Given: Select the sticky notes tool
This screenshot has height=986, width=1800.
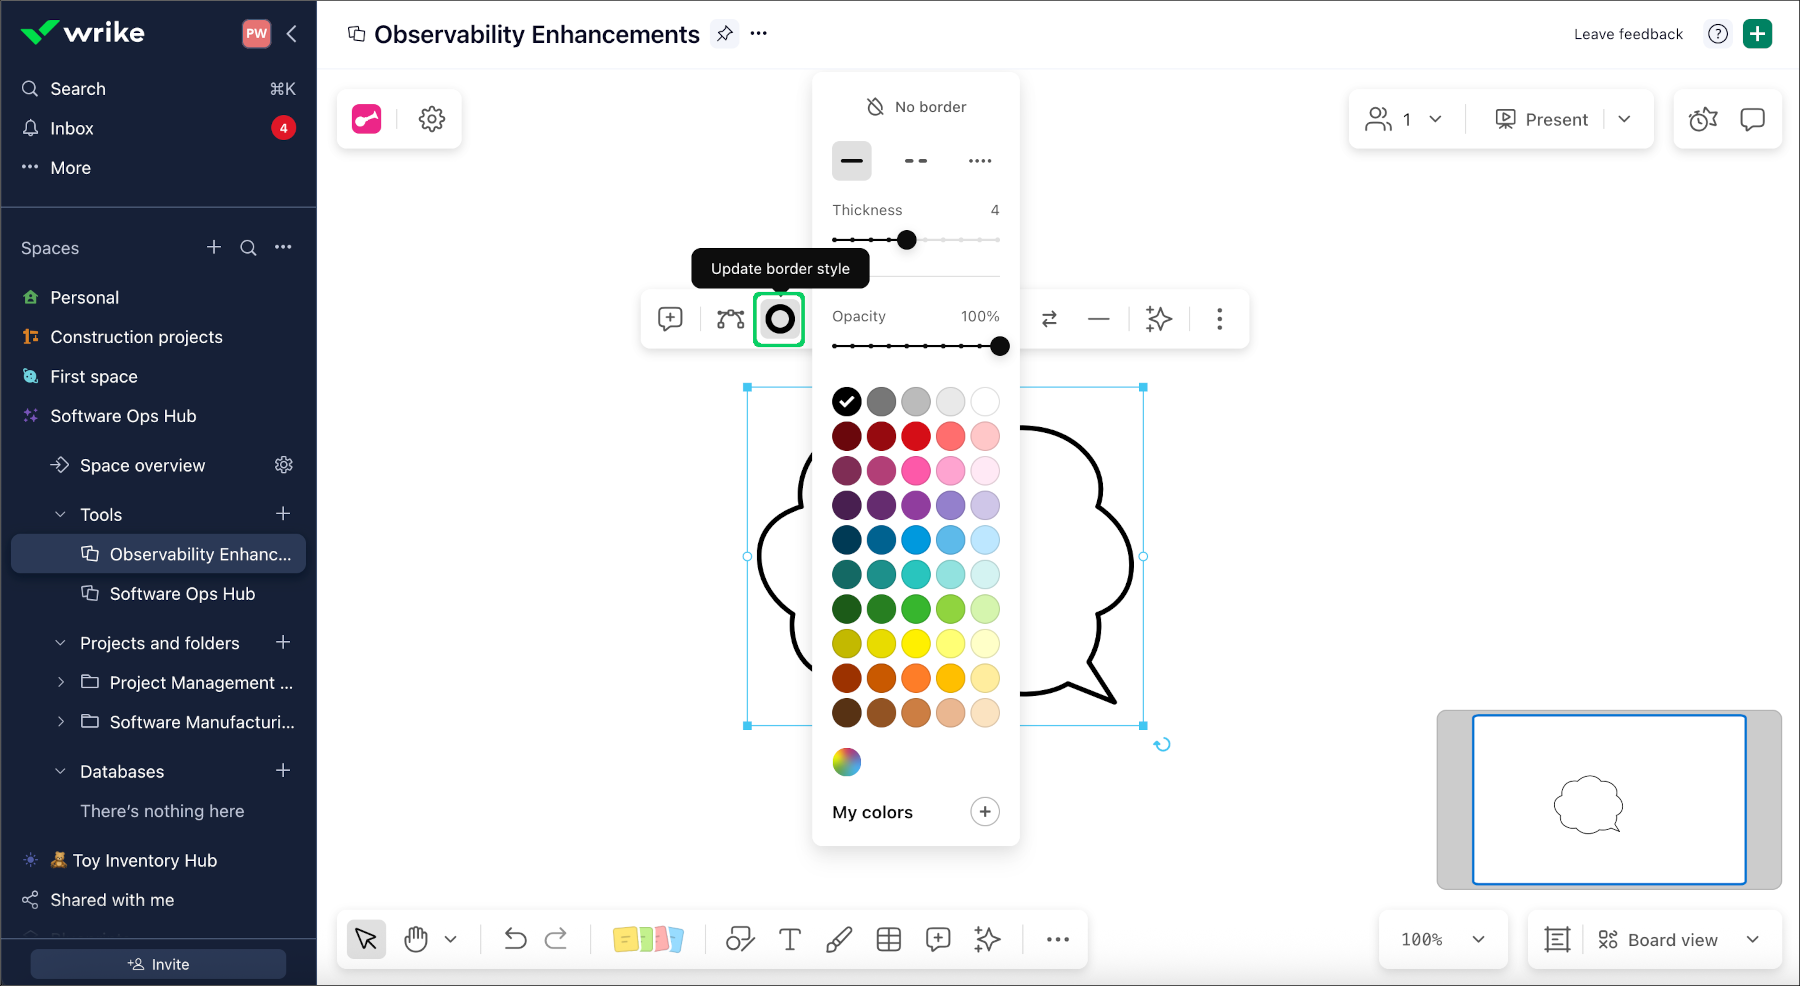Looking at the screenshot, I should [x=649, y=939].
